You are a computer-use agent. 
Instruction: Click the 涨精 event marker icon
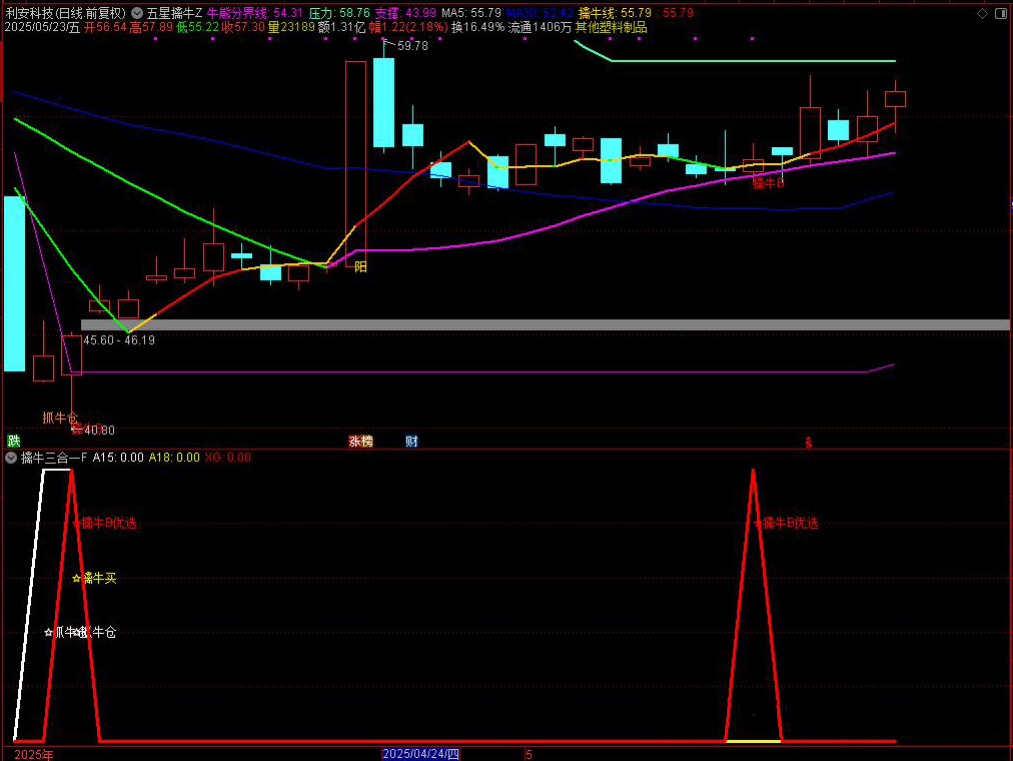coord(360,441)
